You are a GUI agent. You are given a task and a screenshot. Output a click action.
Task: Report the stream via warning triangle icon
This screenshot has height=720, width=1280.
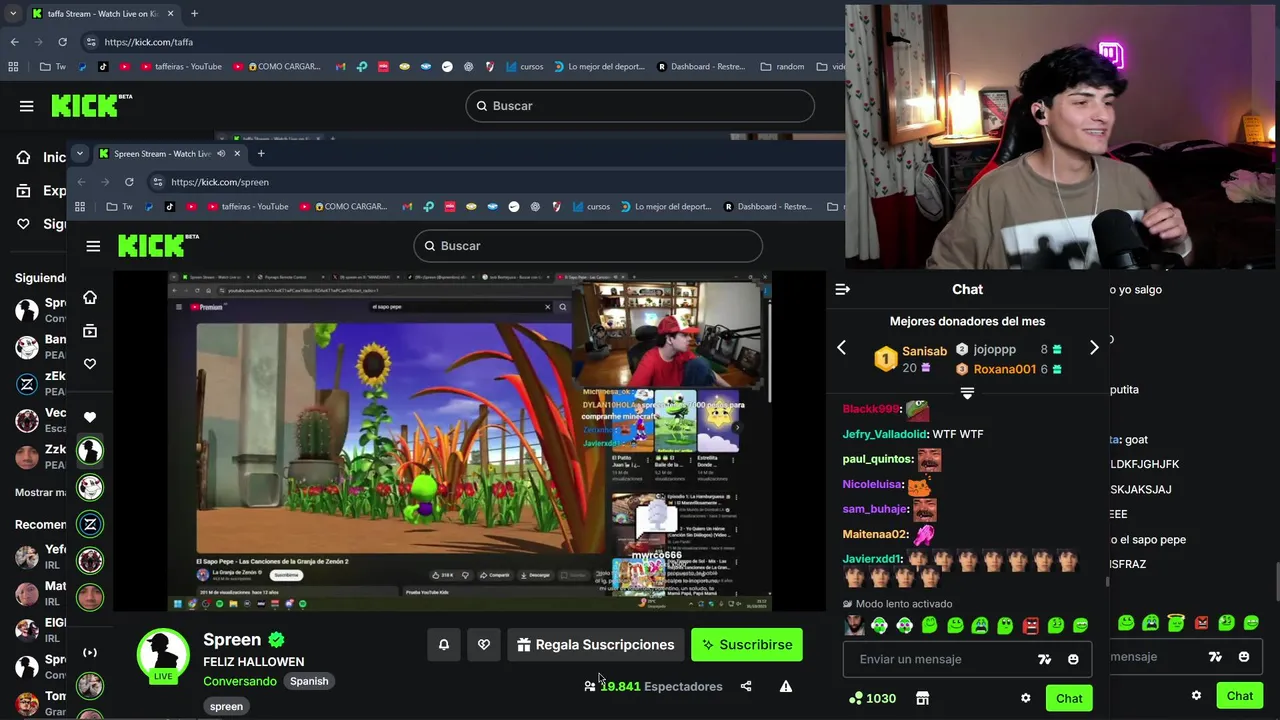(x=786, y=686)
